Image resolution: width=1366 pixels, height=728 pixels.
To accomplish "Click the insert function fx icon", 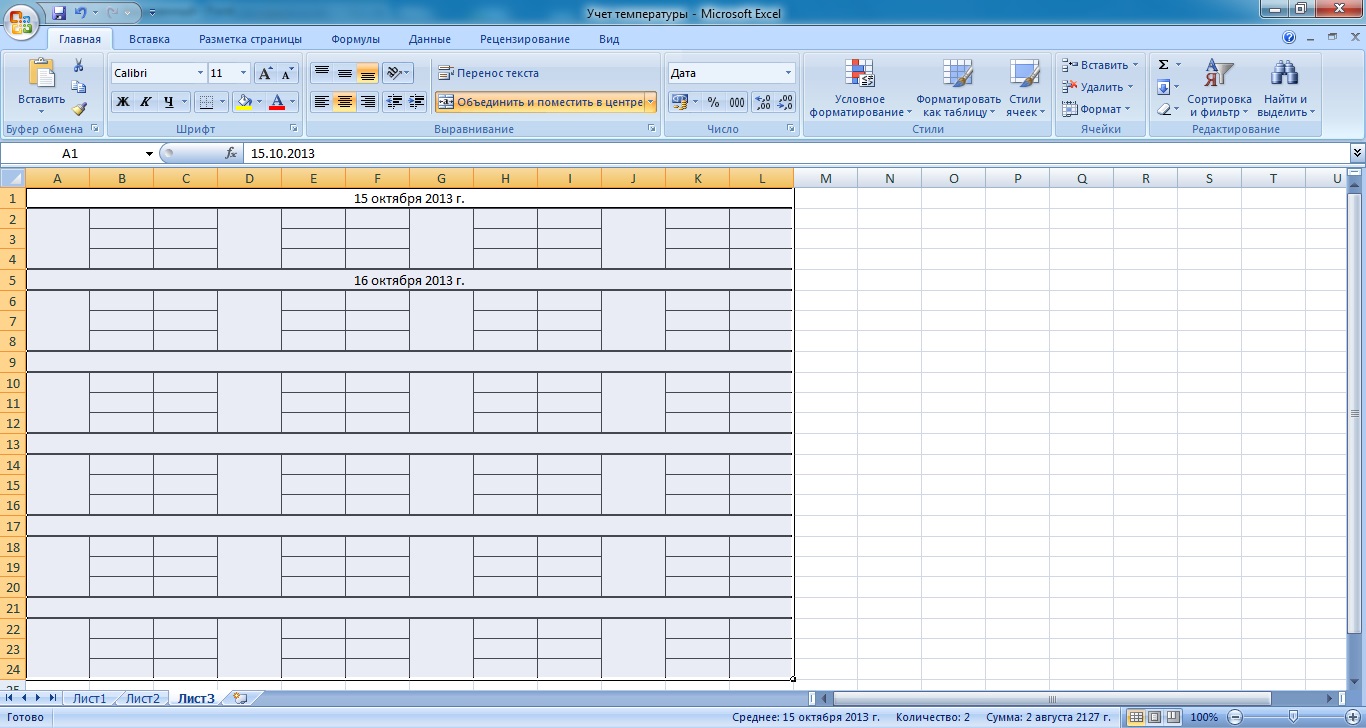I will (231, 154).
